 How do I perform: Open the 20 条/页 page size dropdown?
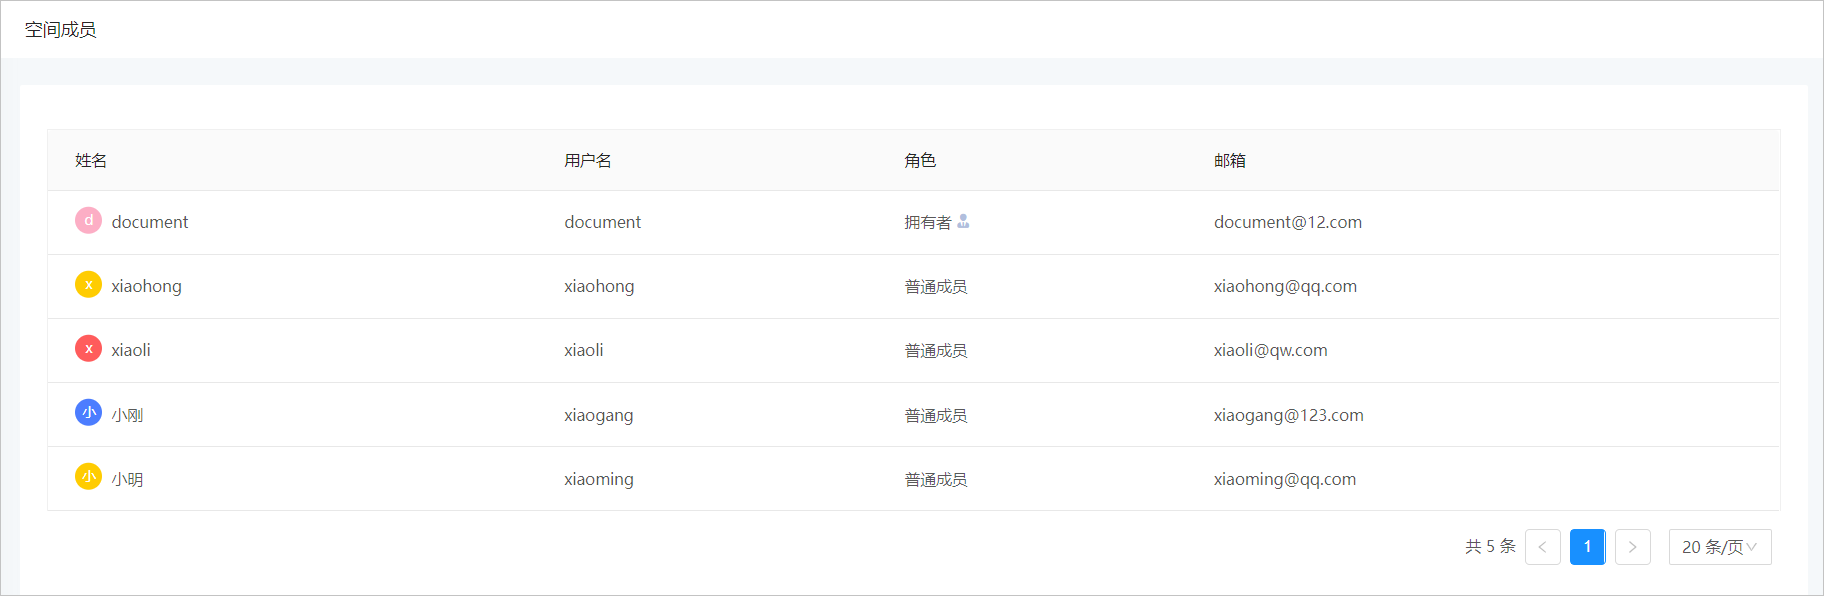(1719, 547)
